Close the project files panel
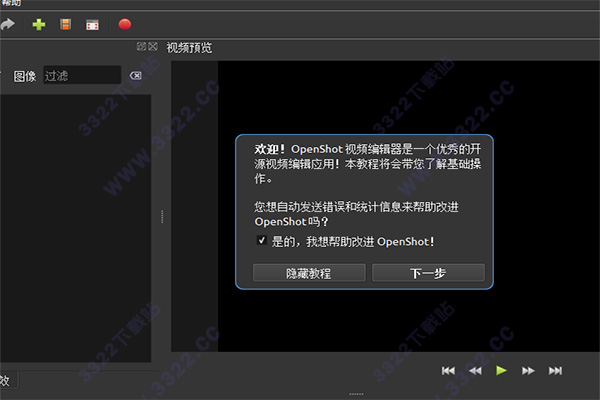The image size is (600, 400). [x=153, y=46]
